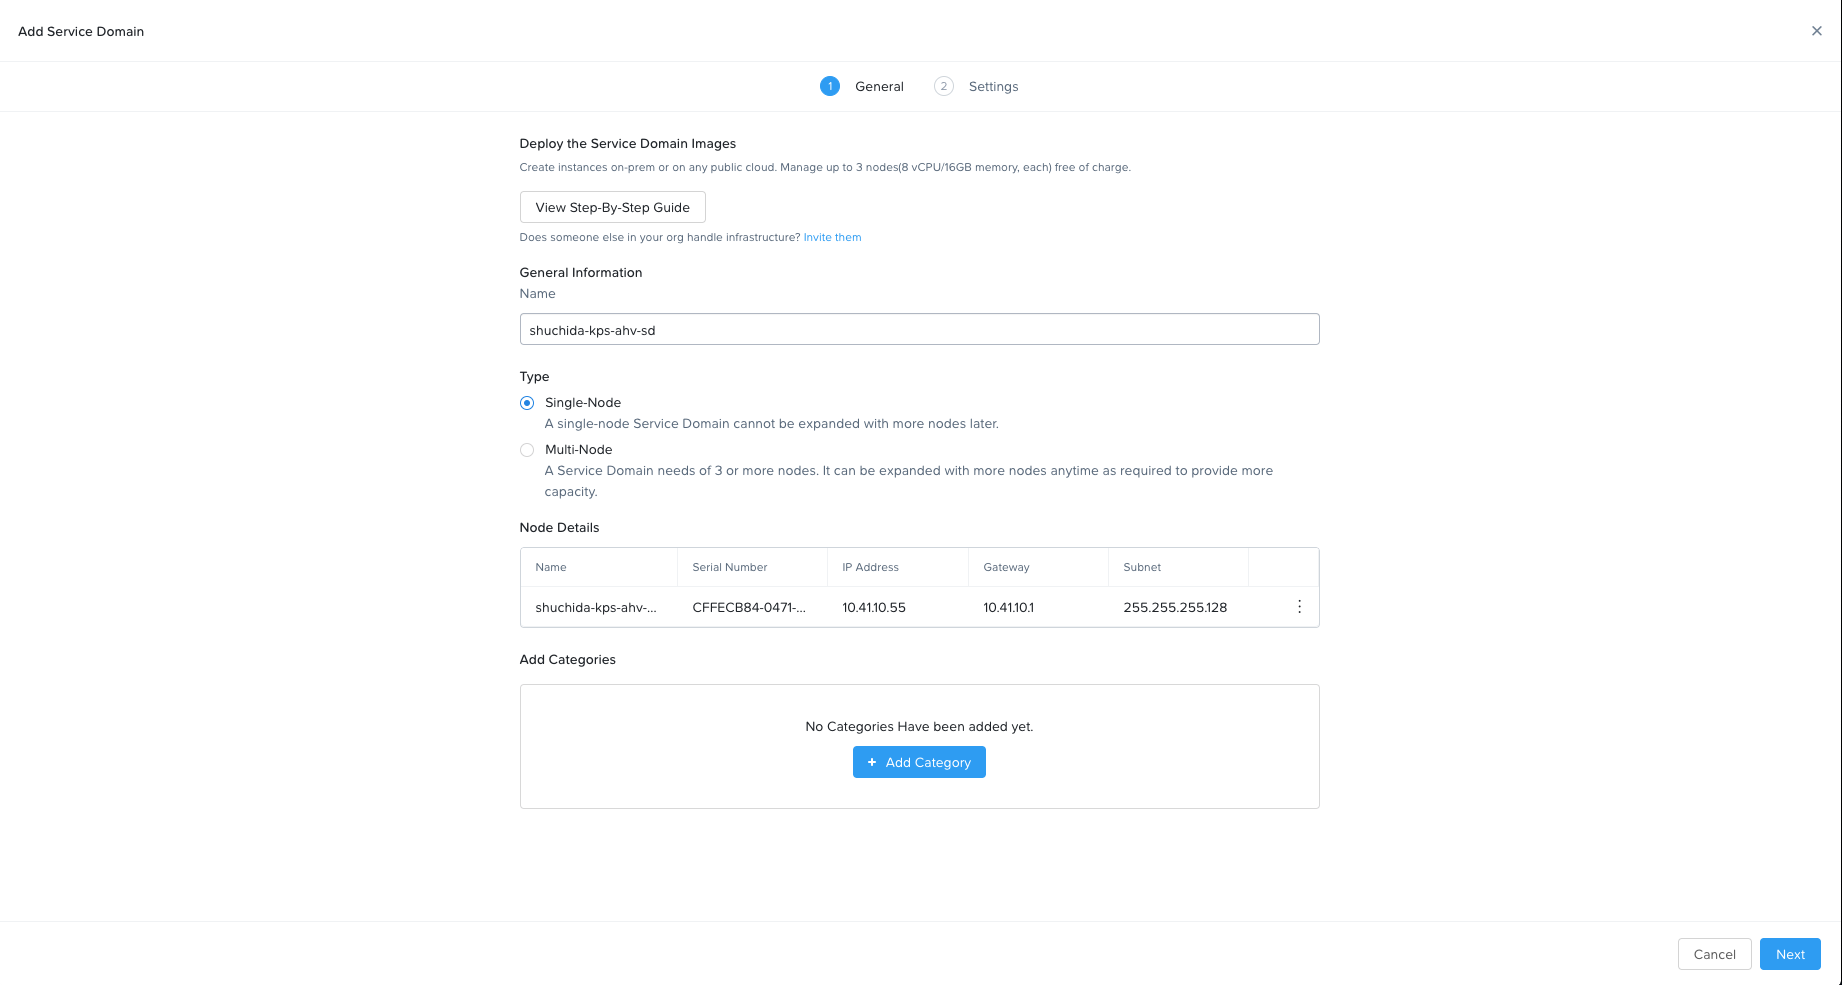Image resolution: width=1842 pixels, height=985 pixels.
Task: Open the View Step-By-Step Guide
Action: click(x=612, y=207)
